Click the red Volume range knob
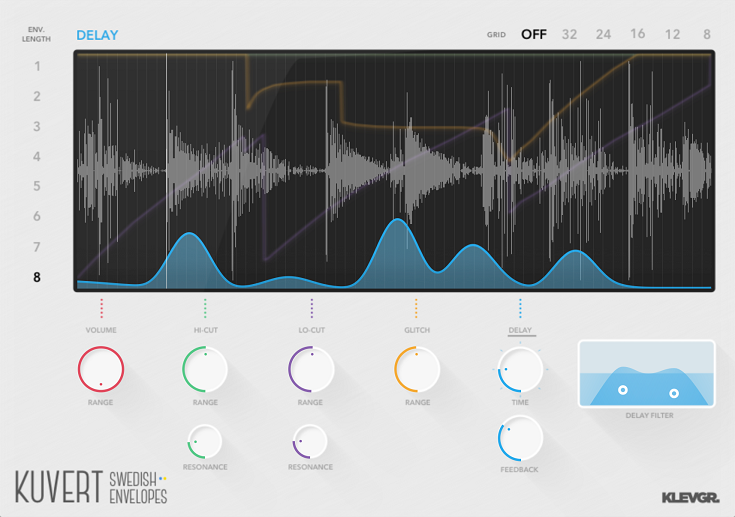 (101, 369)
